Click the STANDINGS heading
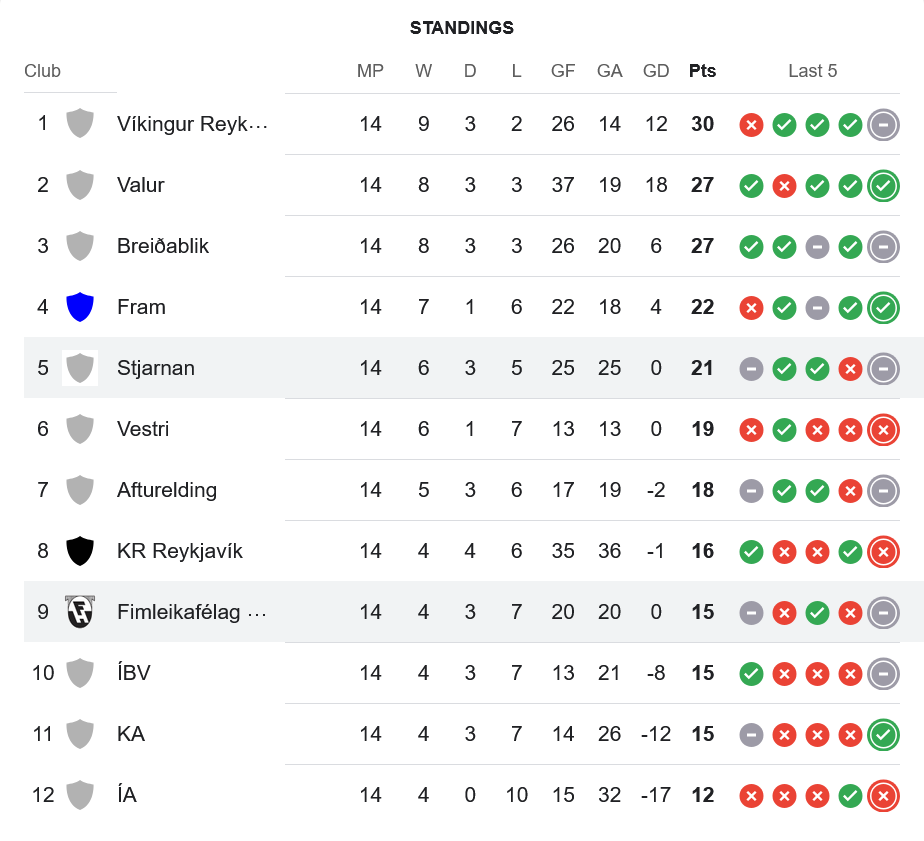The height and width of the screenshot is (841, 924). click(462, 28)
